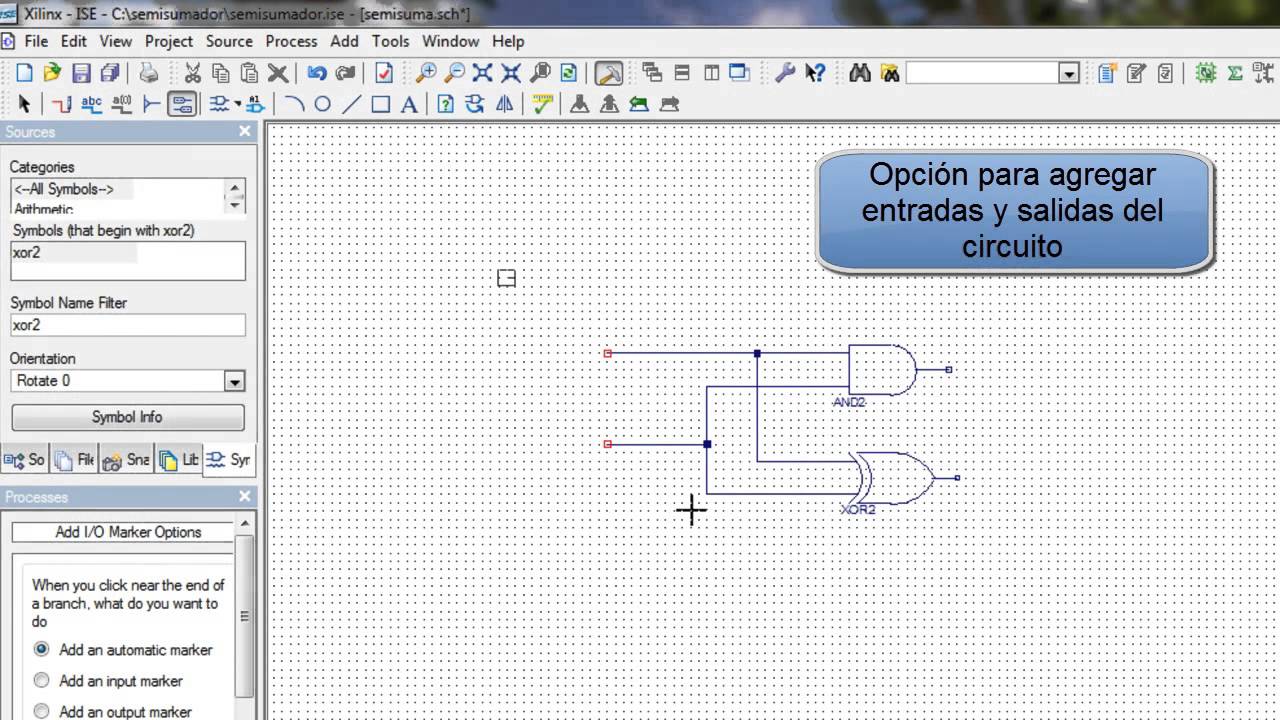The image size is (1280, 720).
Task: Select the Add Bus Tap tool
Action: tap(152, 104)
